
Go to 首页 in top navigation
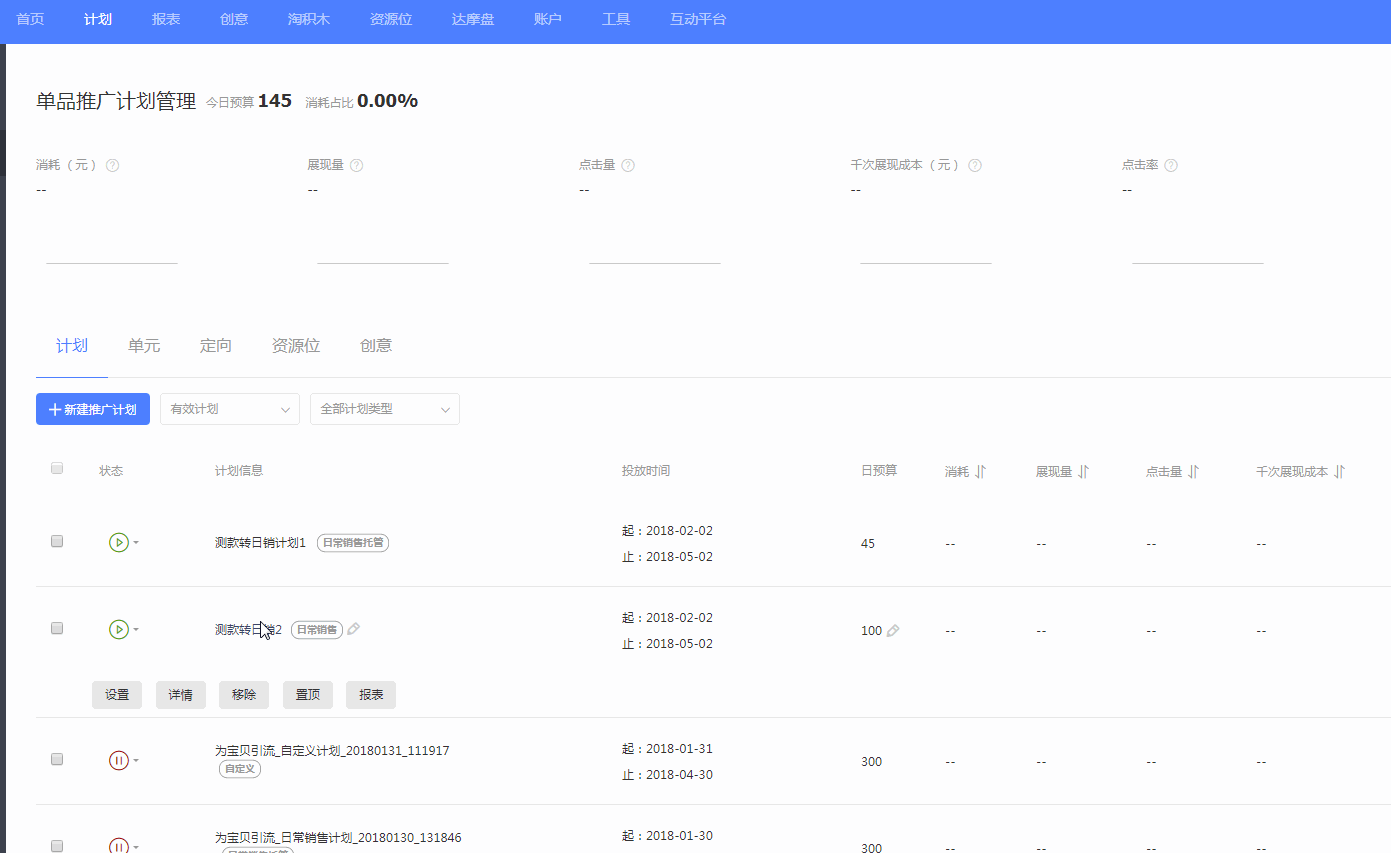30,19
